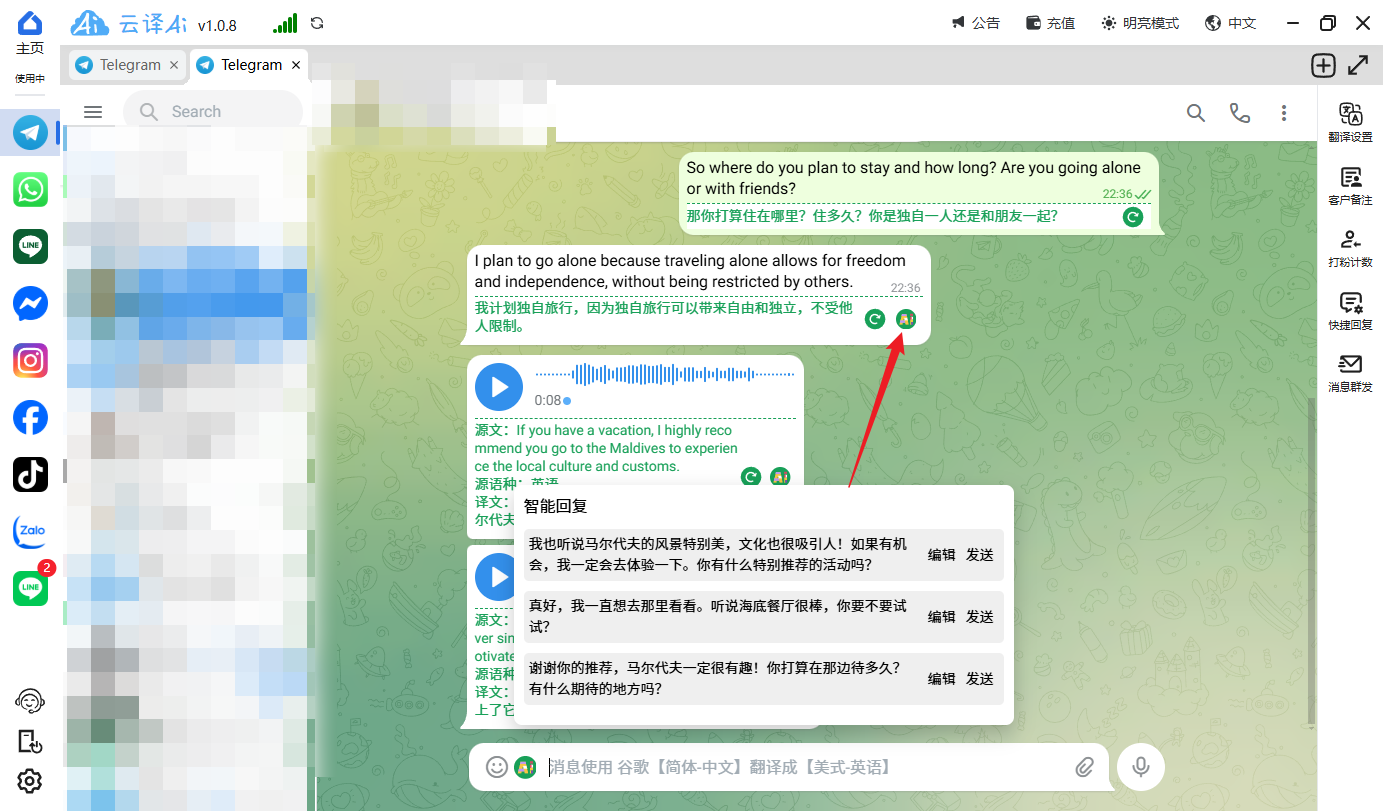Edit the second smart reply suggestion

941,617
